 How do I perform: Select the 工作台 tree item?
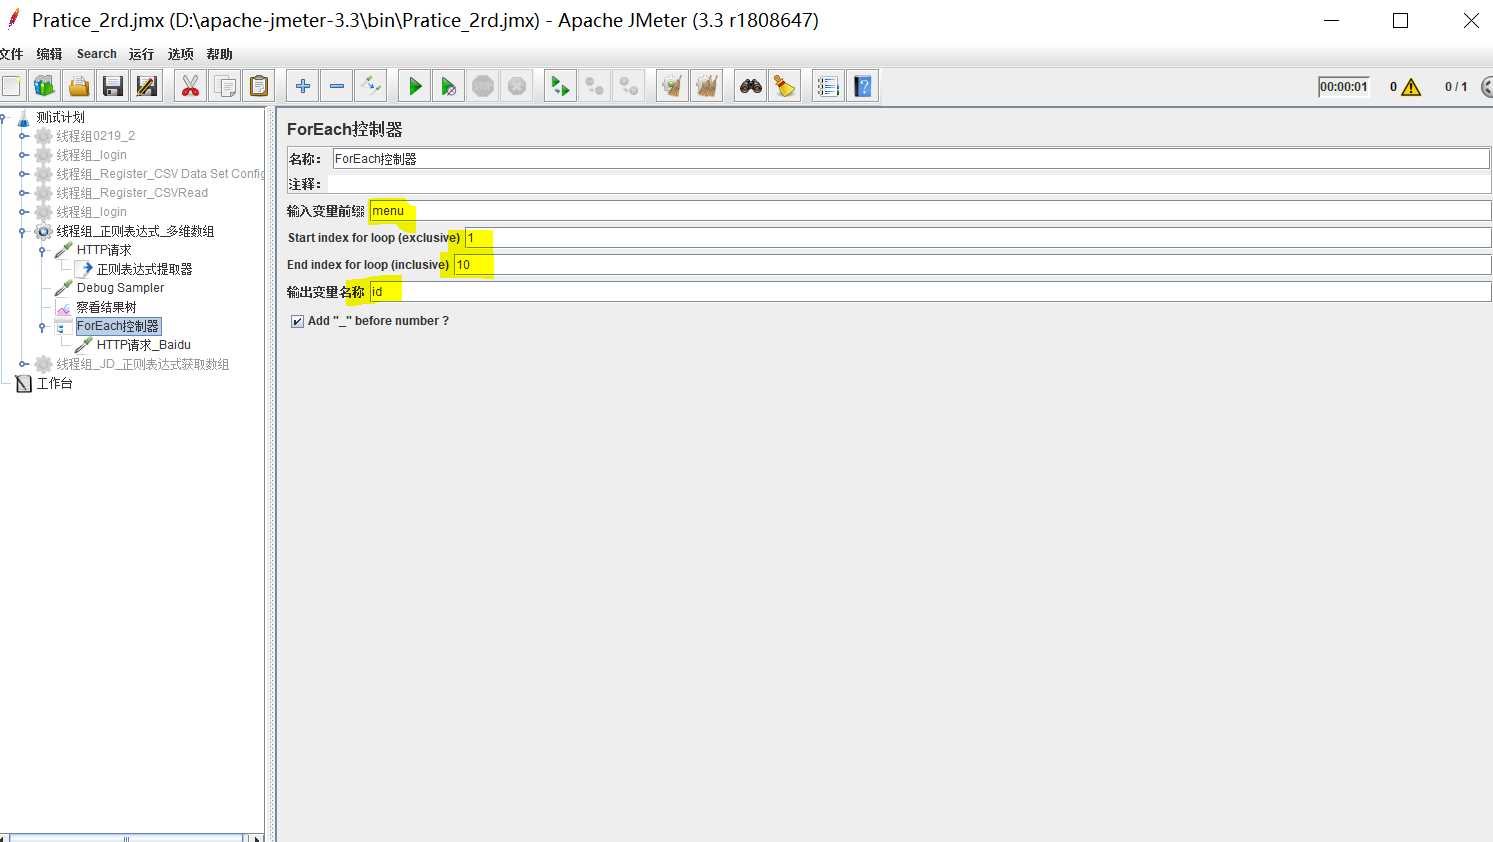(54, 383)
